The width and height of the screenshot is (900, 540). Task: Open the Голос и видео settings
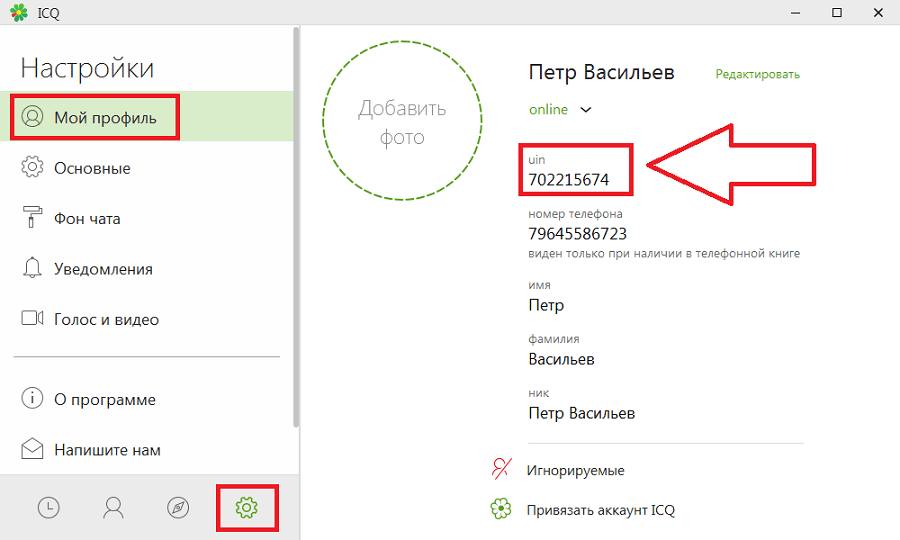146,319
